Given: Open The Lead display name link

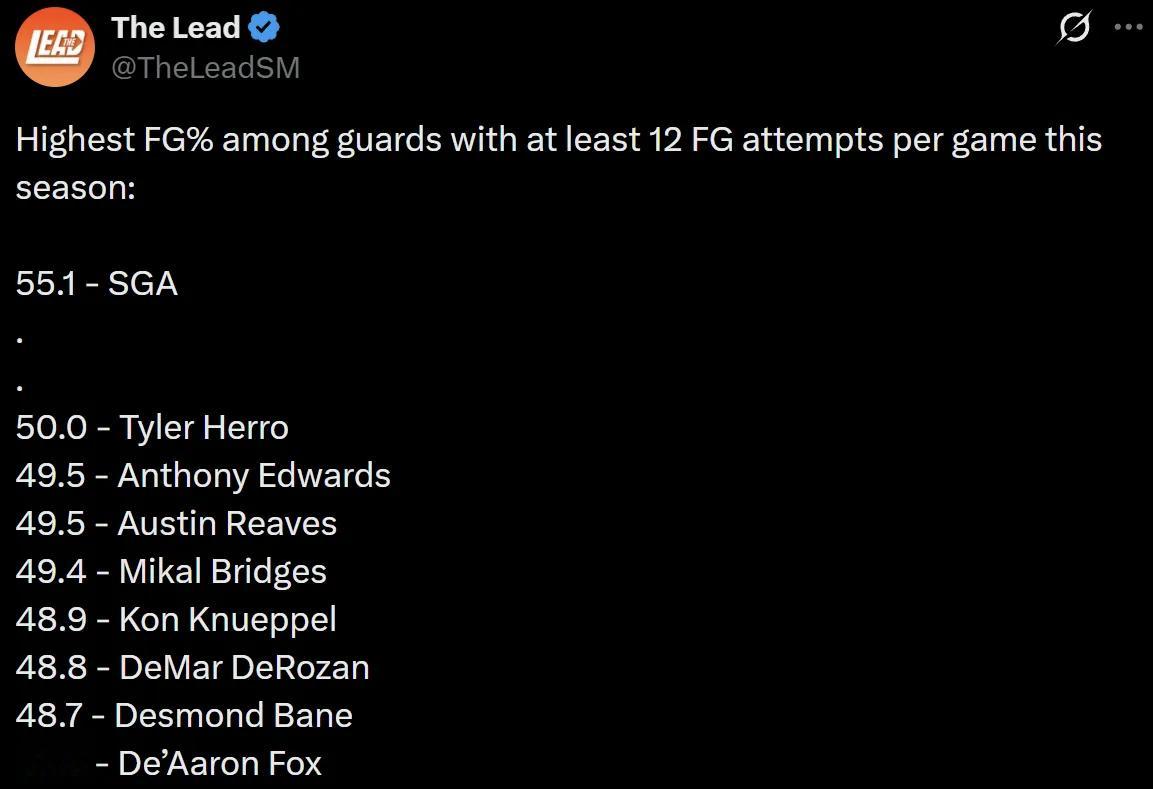Looking at the screenshot, I should pos(176,28).
